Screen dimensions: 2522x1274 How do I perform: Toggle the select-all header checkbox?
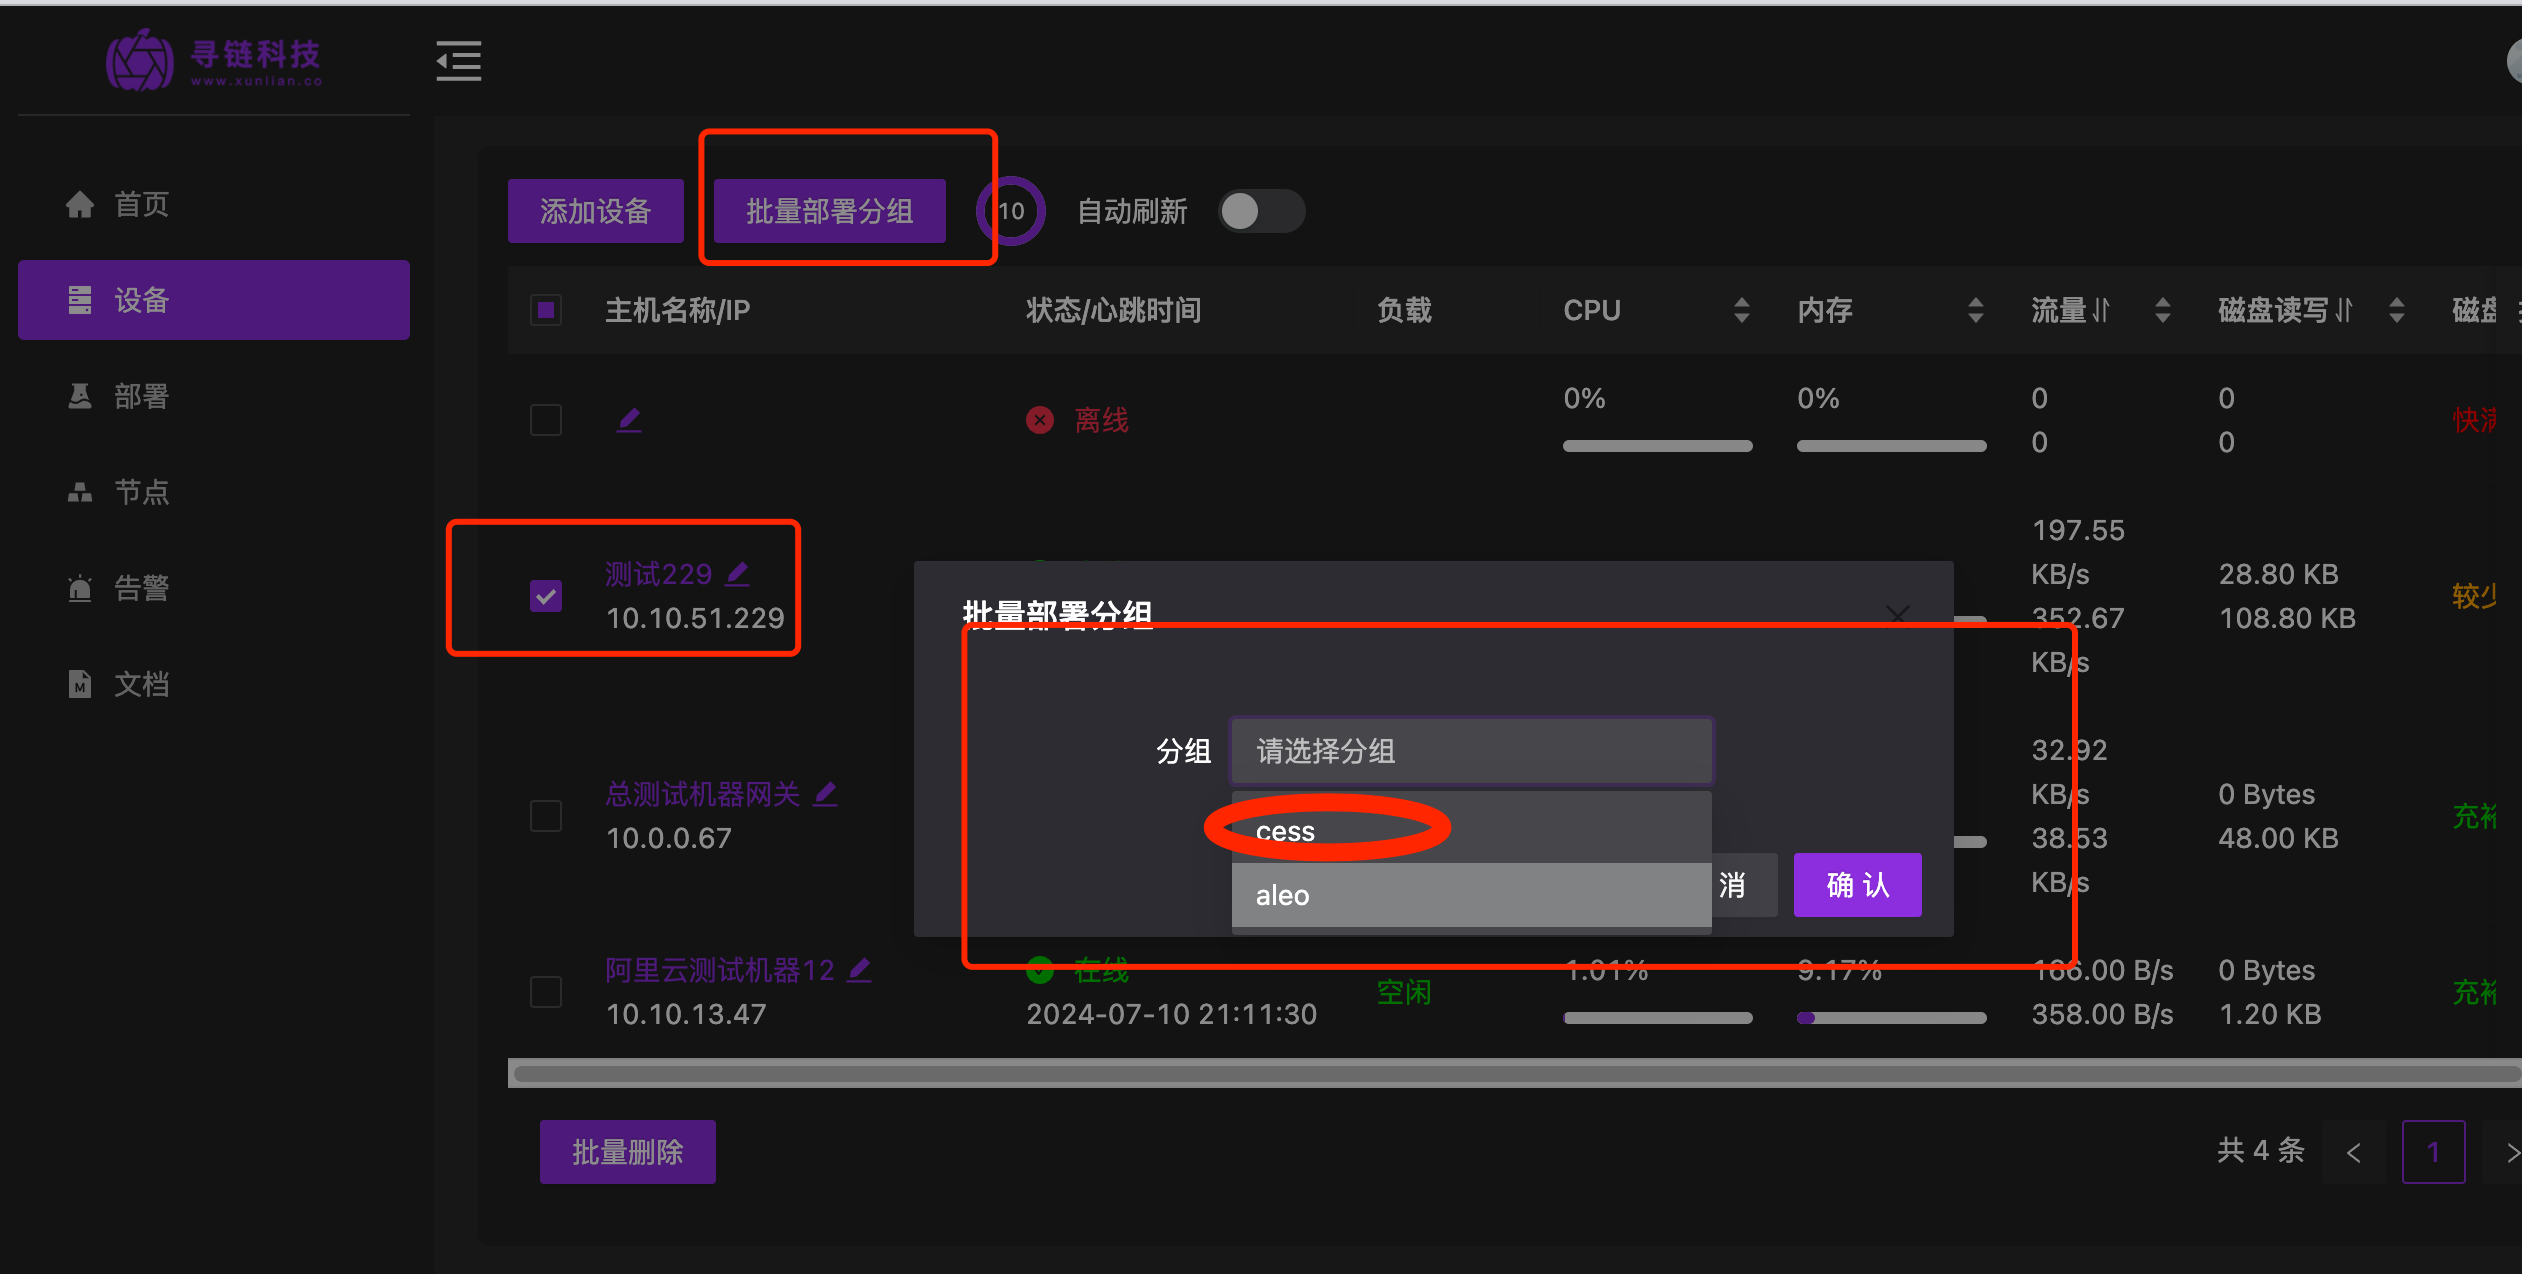point(546,310)
